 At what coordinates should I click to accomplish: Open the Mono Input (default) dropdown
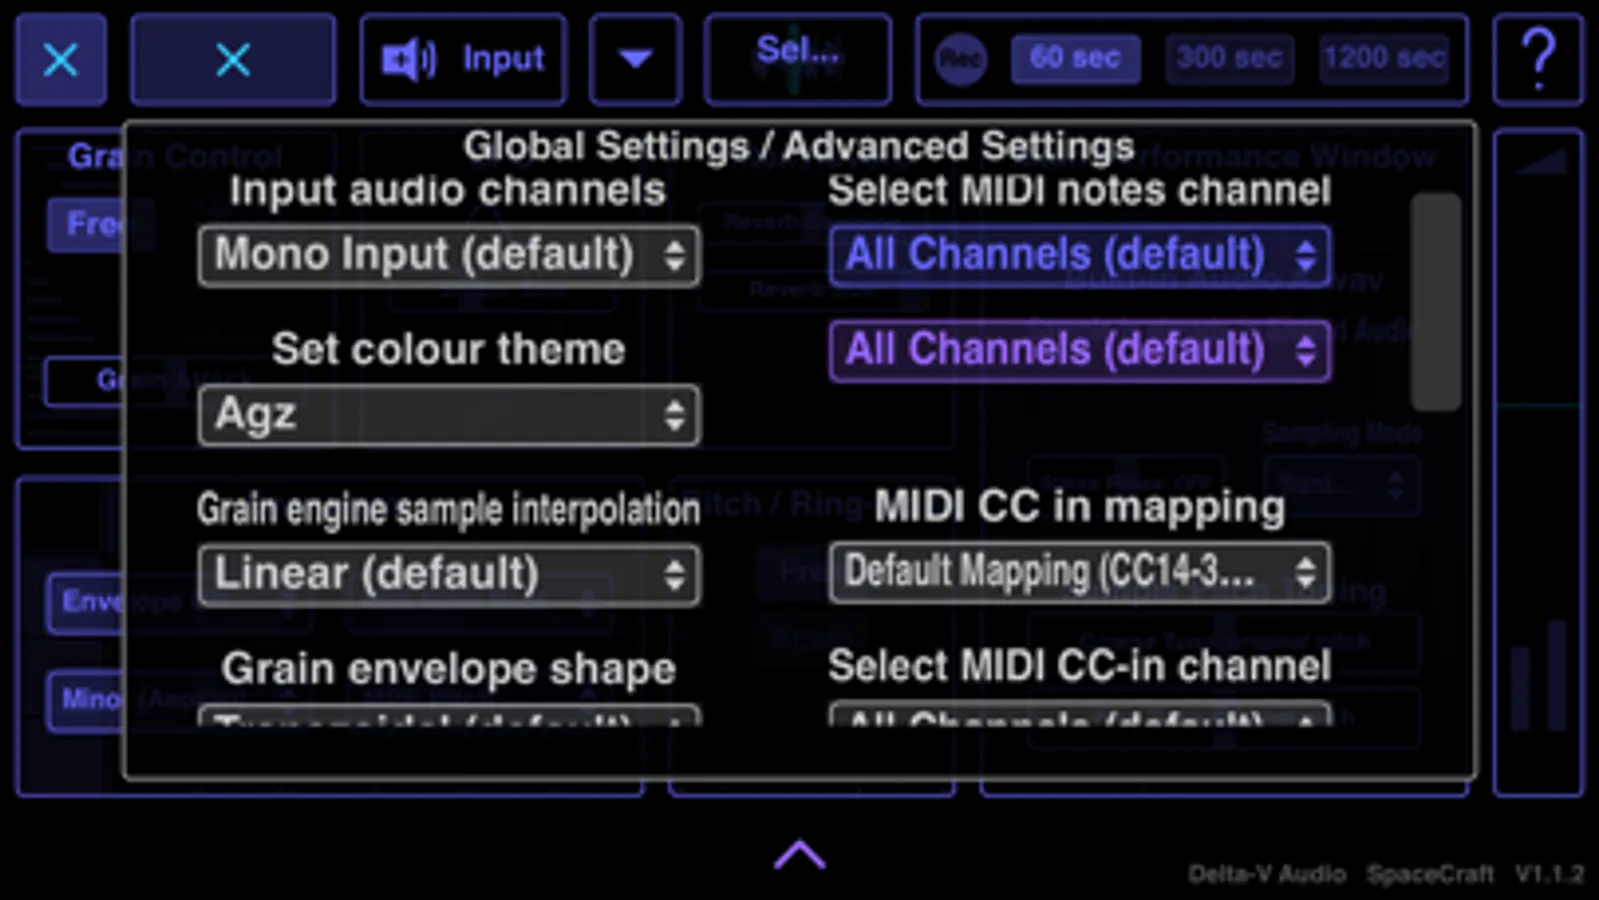449,256
